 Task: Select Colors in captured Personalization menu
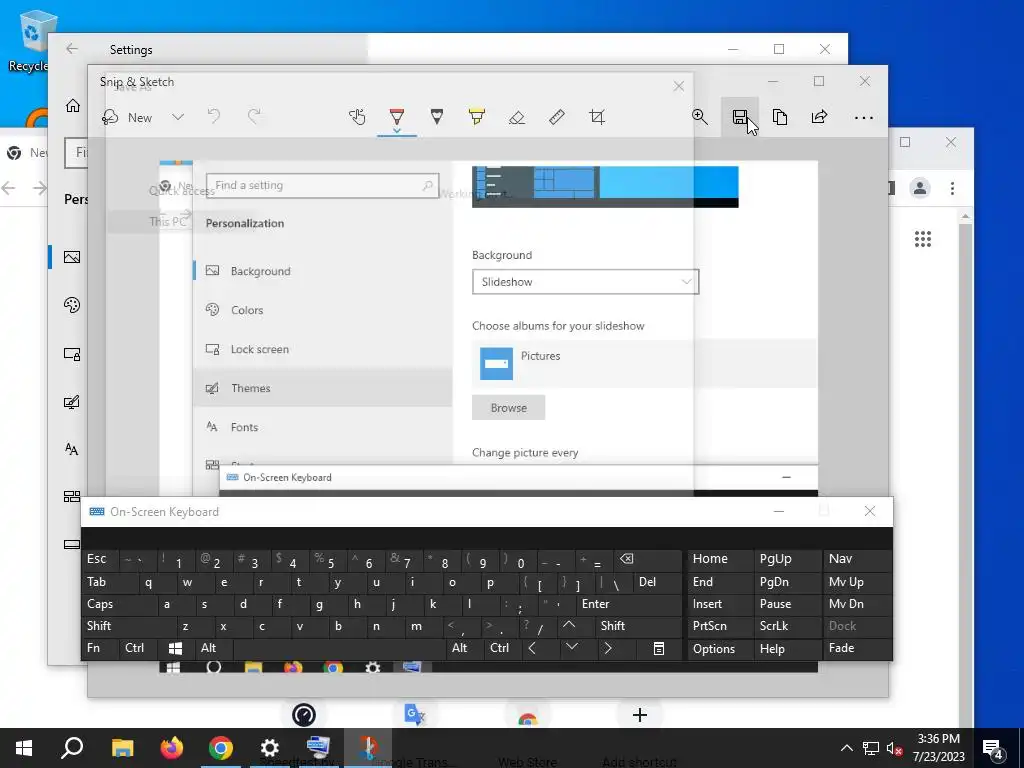point(323,310)
